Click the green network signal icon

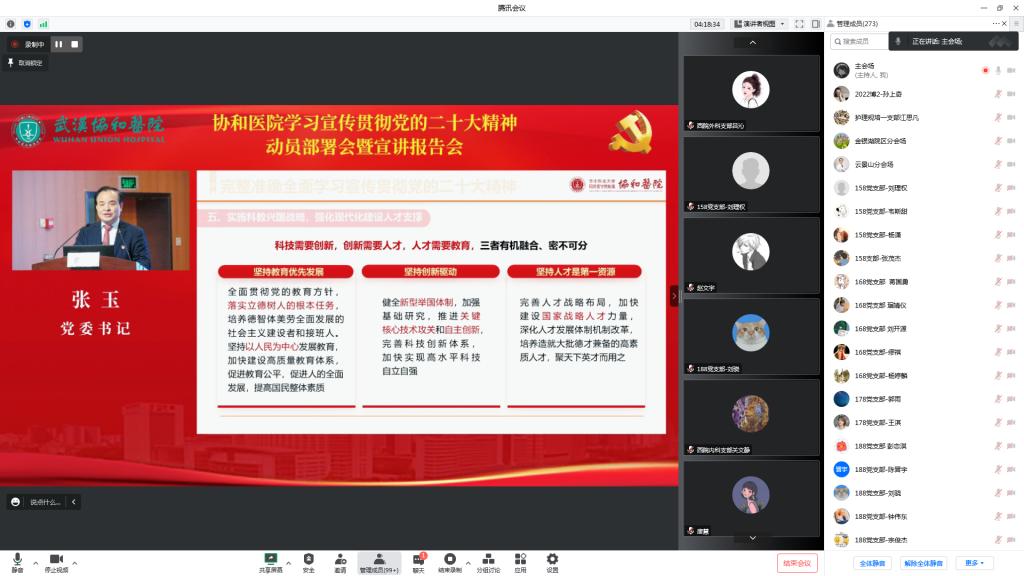[43, 24]
